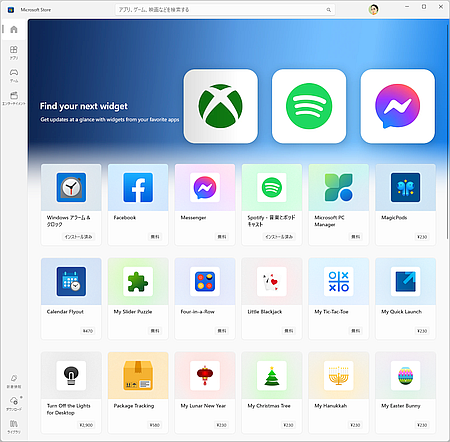Click the 'My Slider Puzzle' title text

[x=133, y=312]
